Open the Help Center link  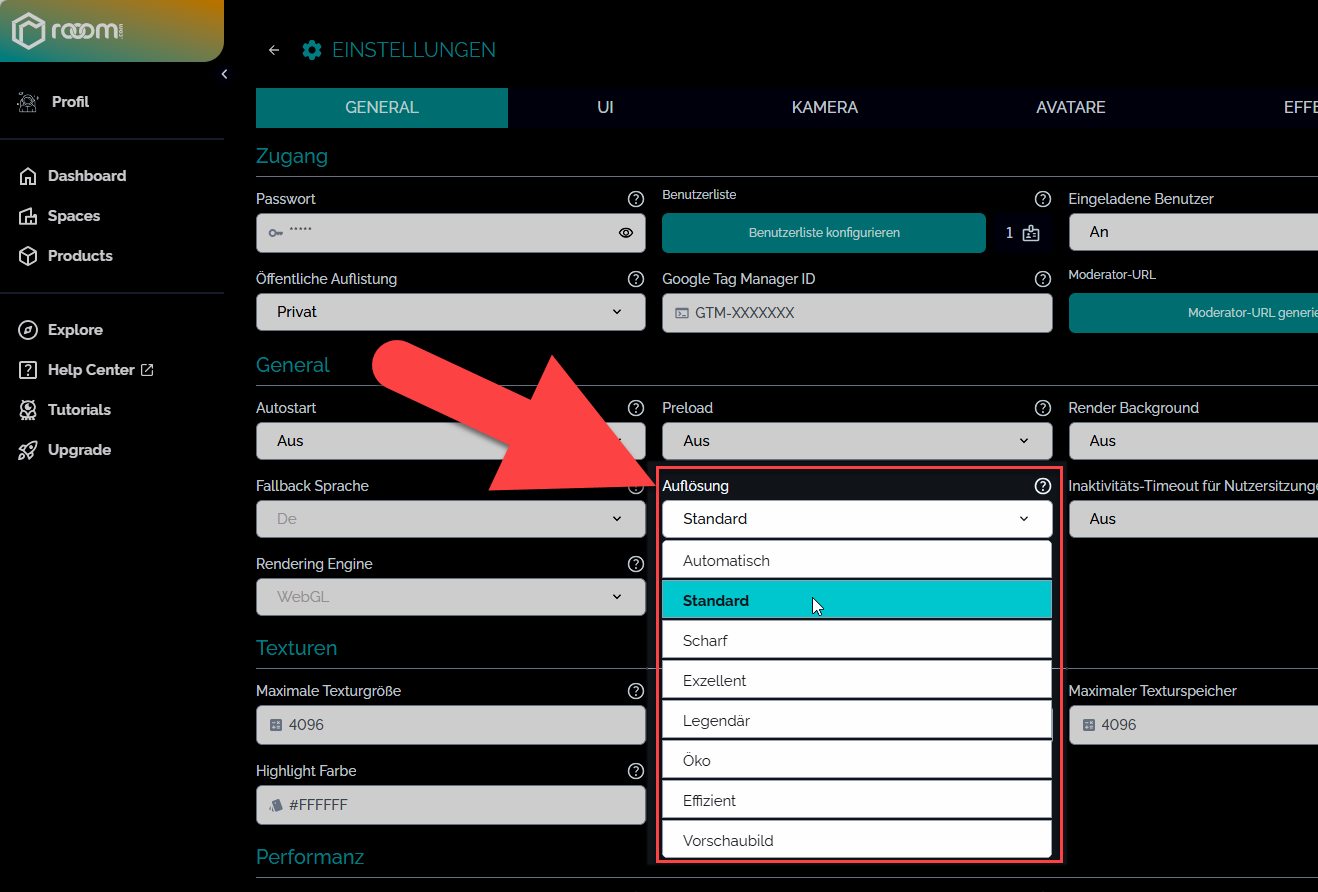pyautogui.click(x=90, y=370)
